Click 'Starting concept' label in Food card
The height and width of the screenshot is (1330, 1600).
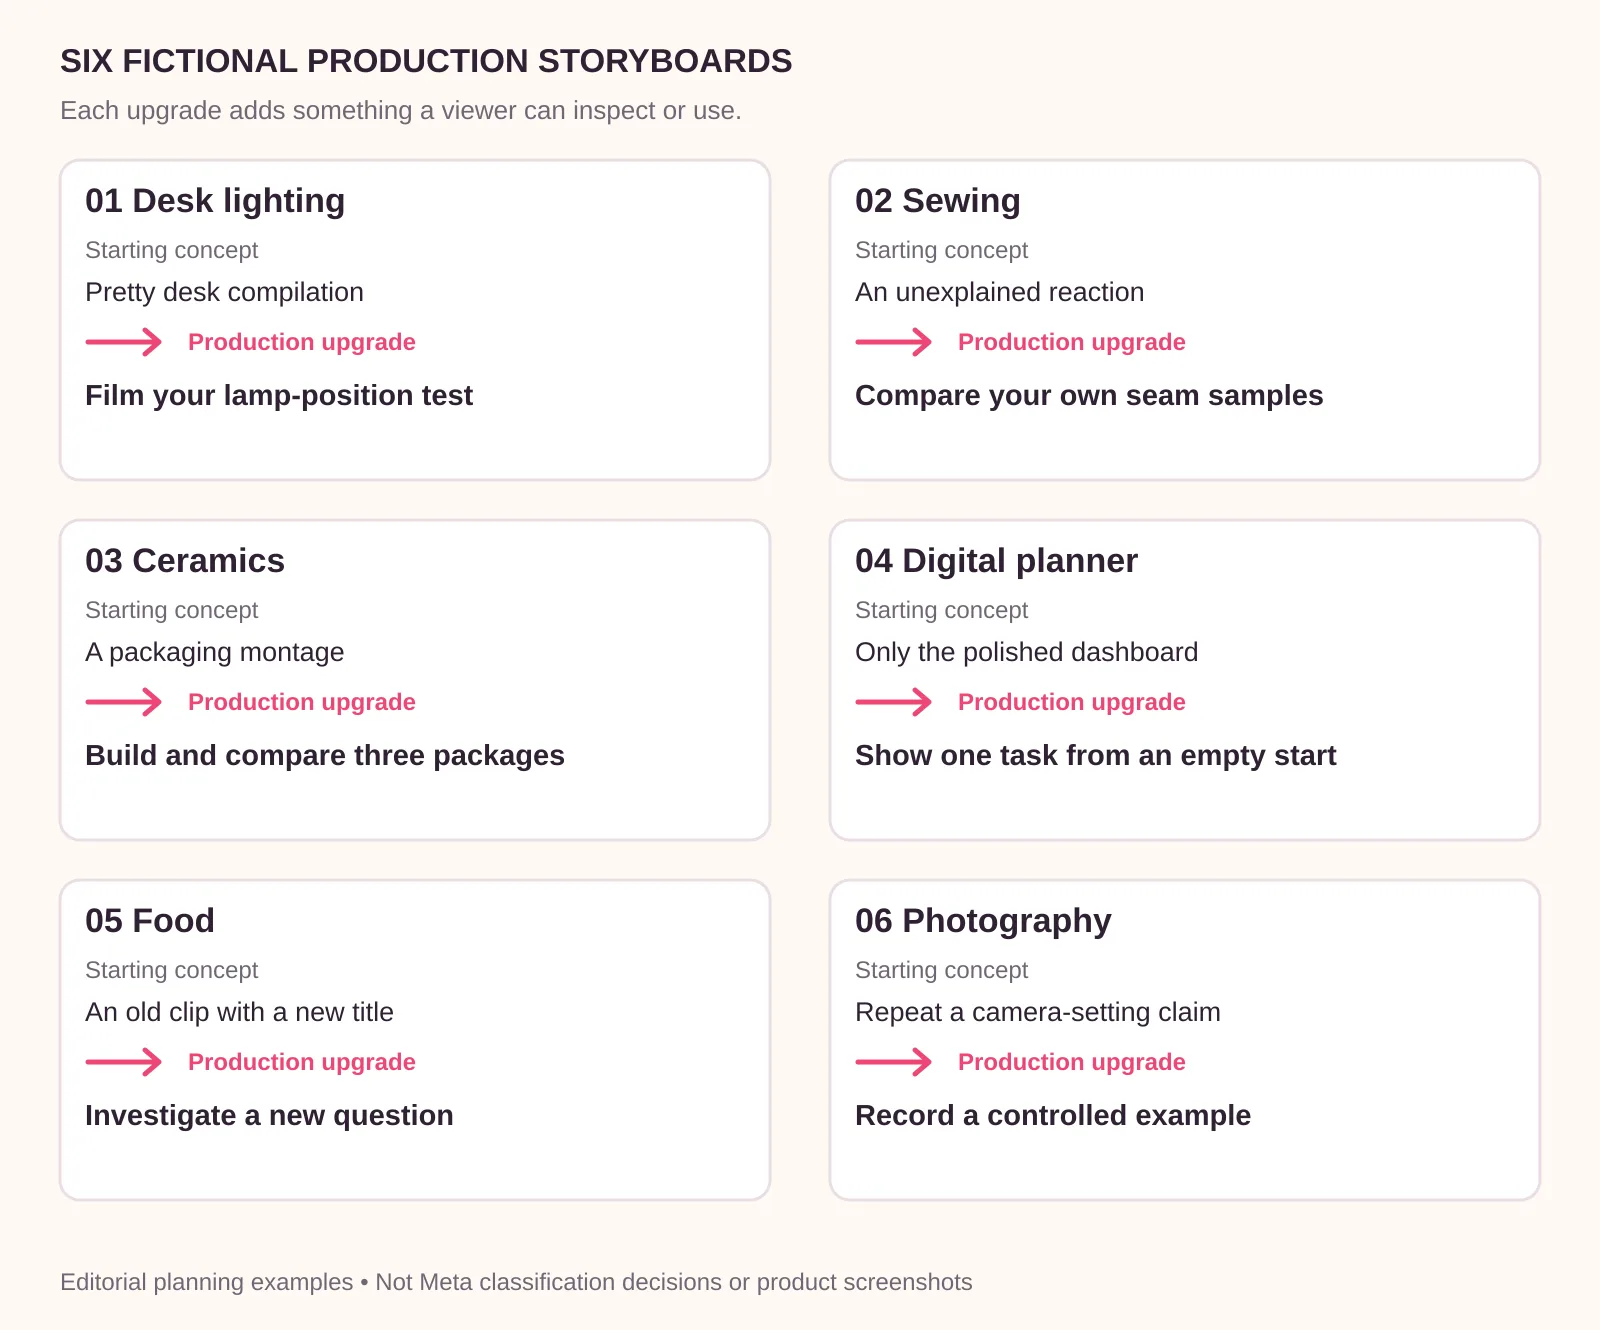click(172, 970)
